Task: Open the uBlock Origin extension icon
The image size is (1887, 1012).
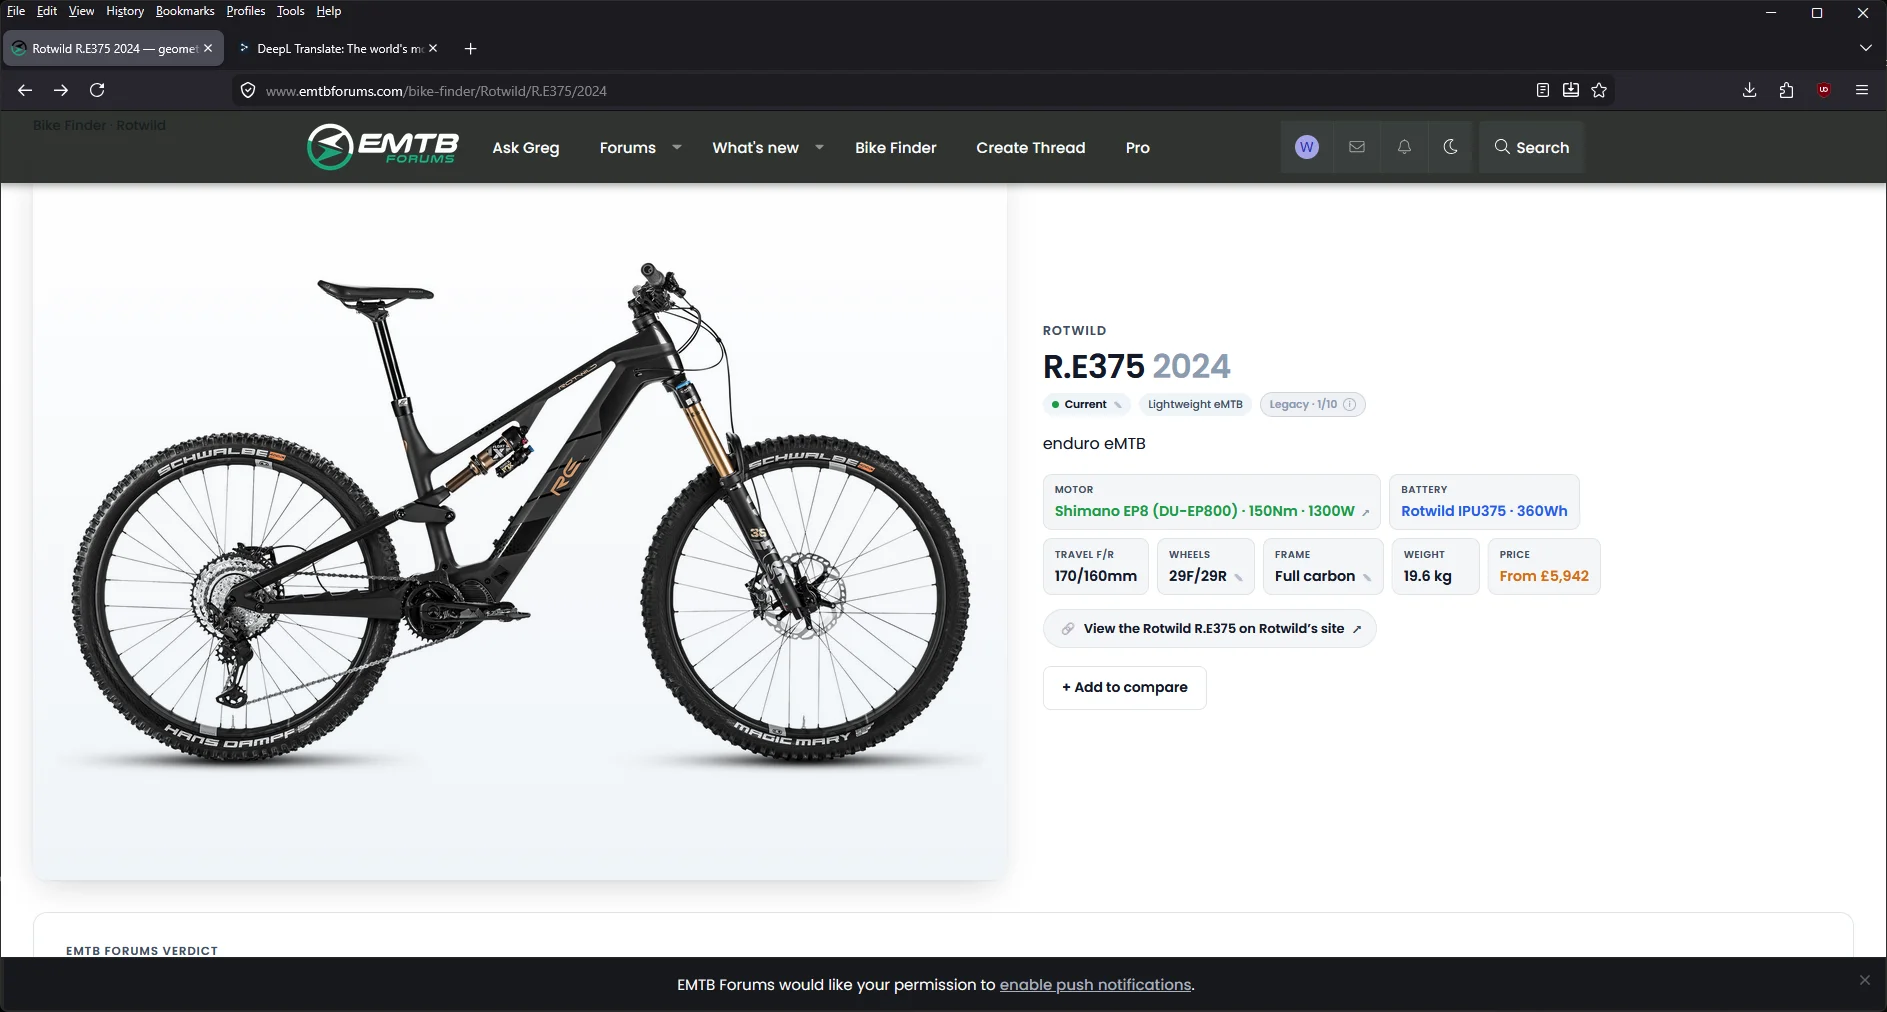Action: click(x=1824, y=90)
